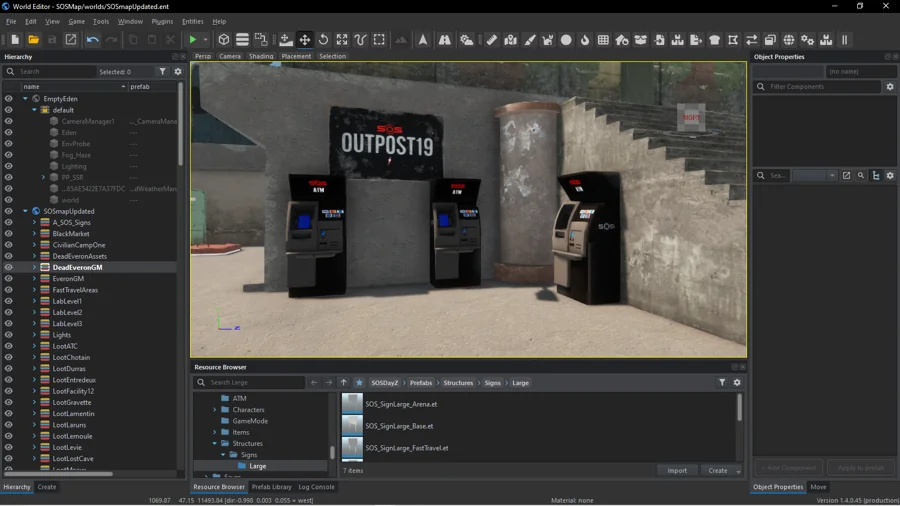Click the circle sphere toolbar icon
Screen dimensions: 900x506
(x=566, y=40)
